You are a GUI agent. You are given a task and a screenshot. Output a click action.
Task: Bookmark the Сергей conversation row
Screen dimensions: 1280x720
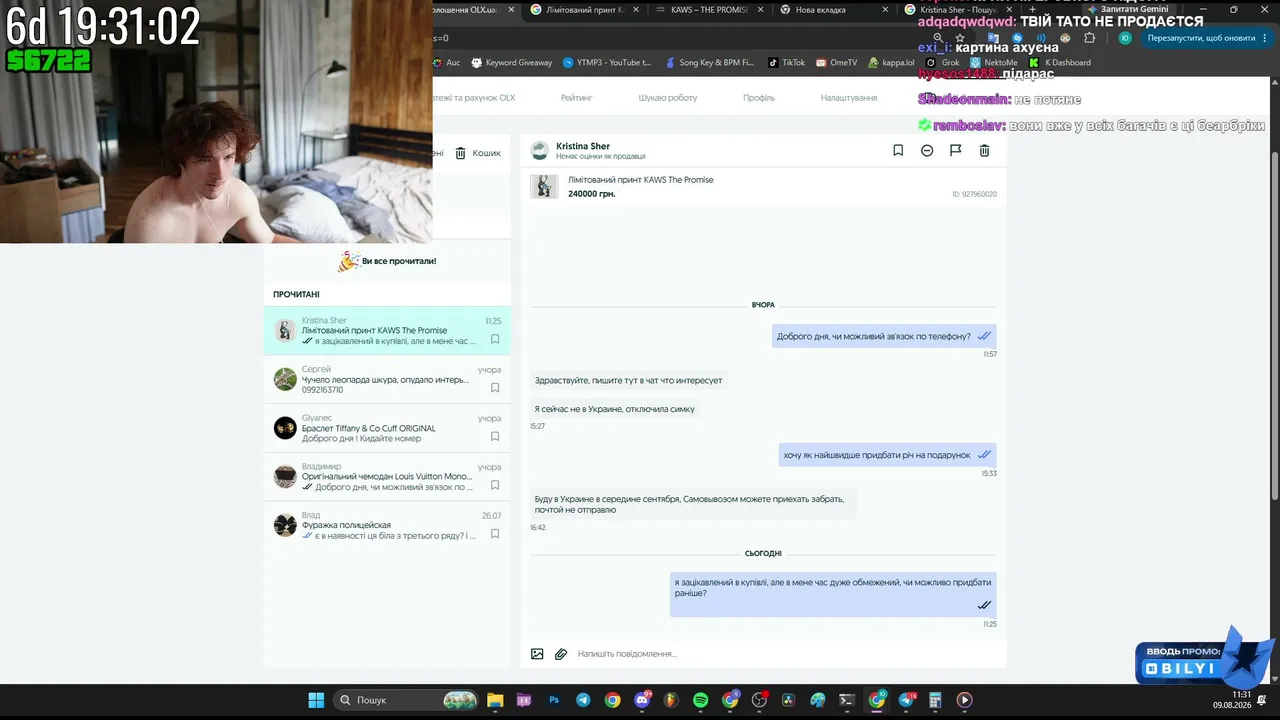(x=495, y=388)
